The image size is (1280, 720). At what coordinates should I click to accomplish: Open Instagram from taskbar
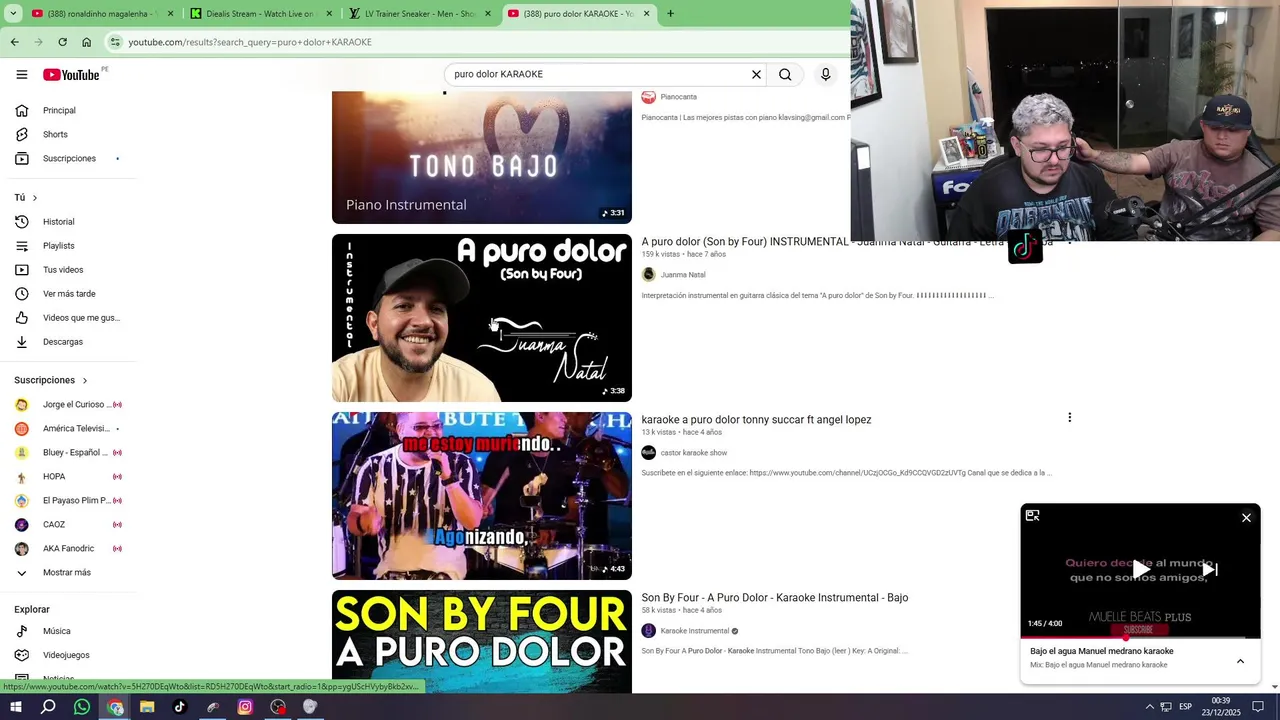[x=245, y=707]
